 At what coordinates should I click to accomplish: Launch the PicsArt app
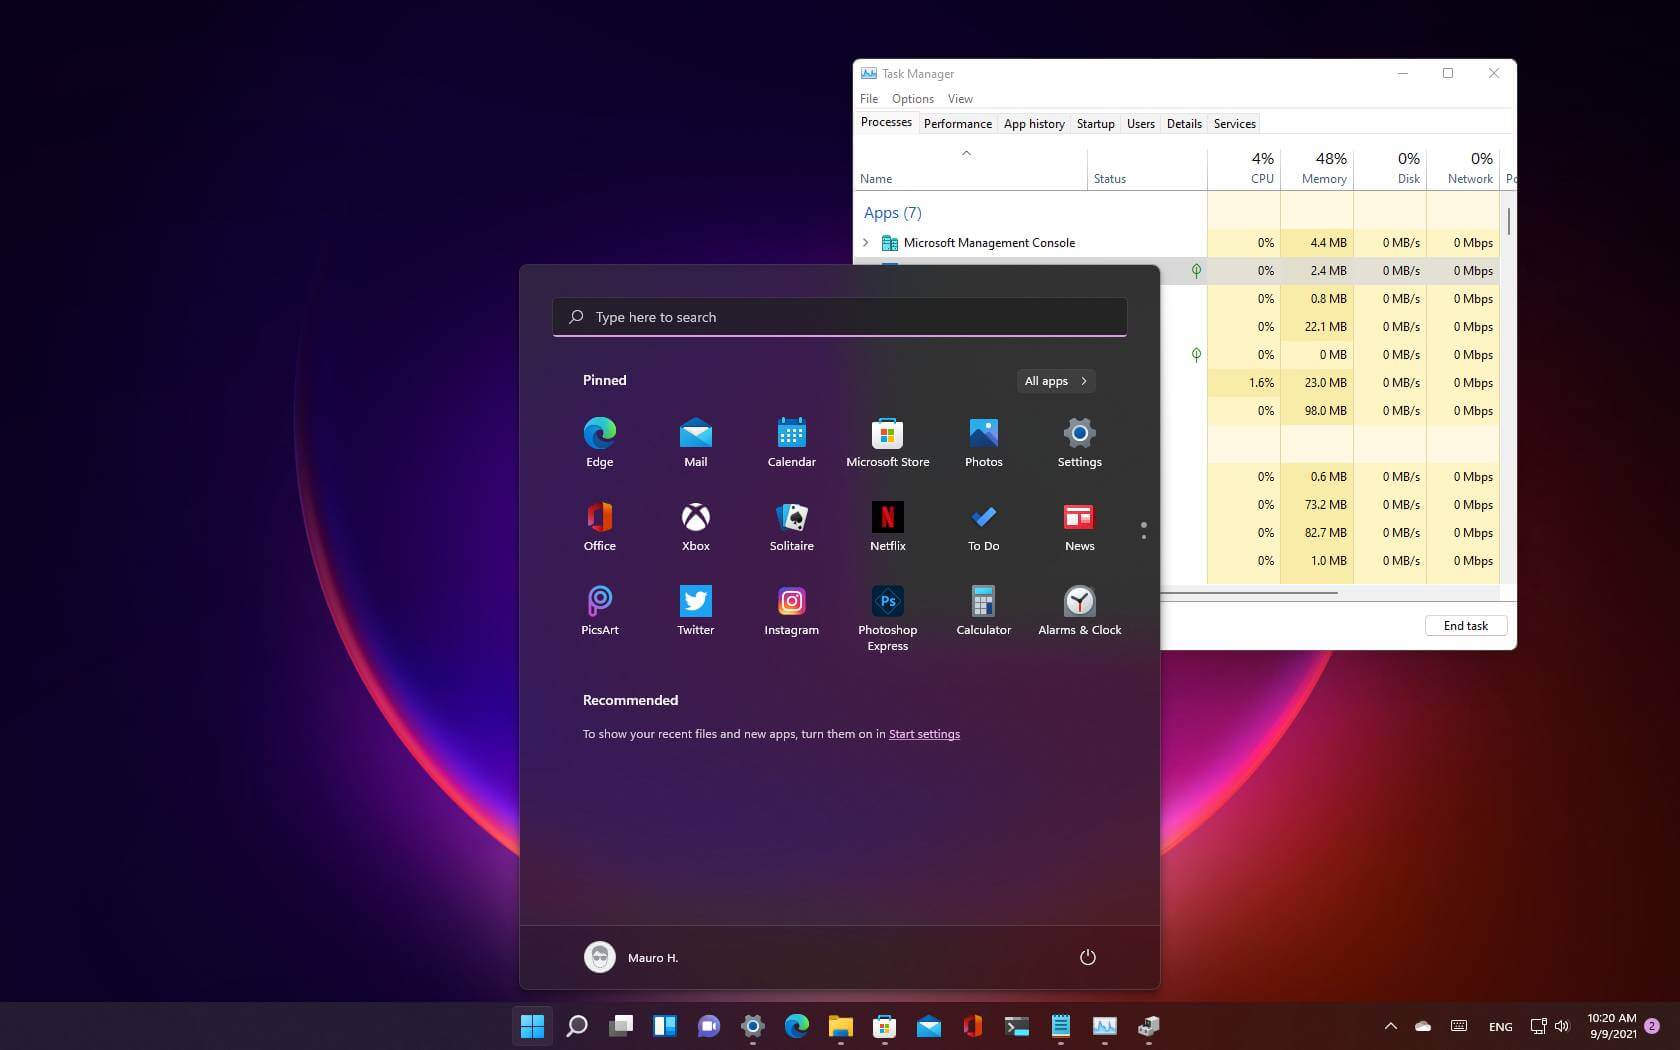coord(599,609)
